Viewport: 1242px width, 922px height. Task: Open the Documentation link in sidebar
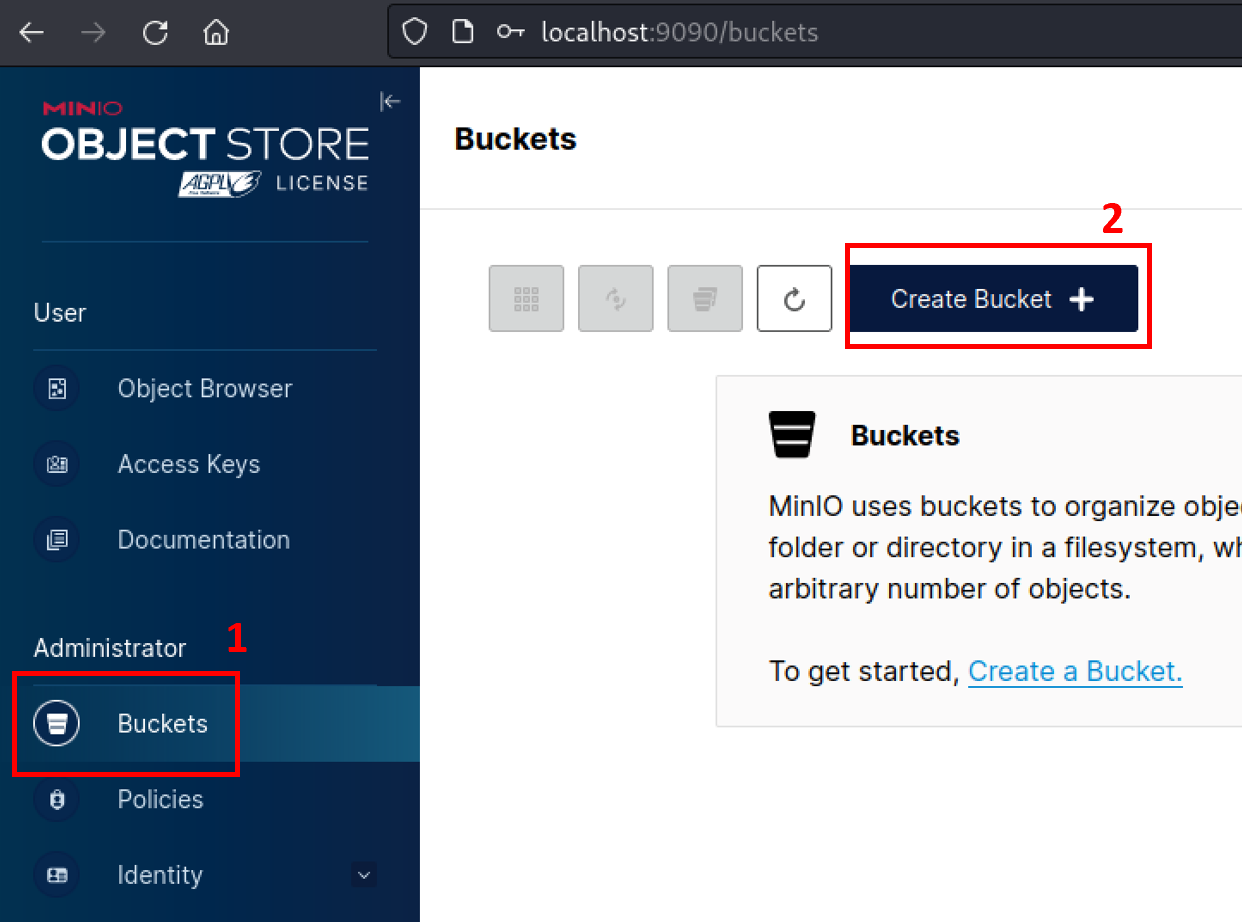(205, 540)
